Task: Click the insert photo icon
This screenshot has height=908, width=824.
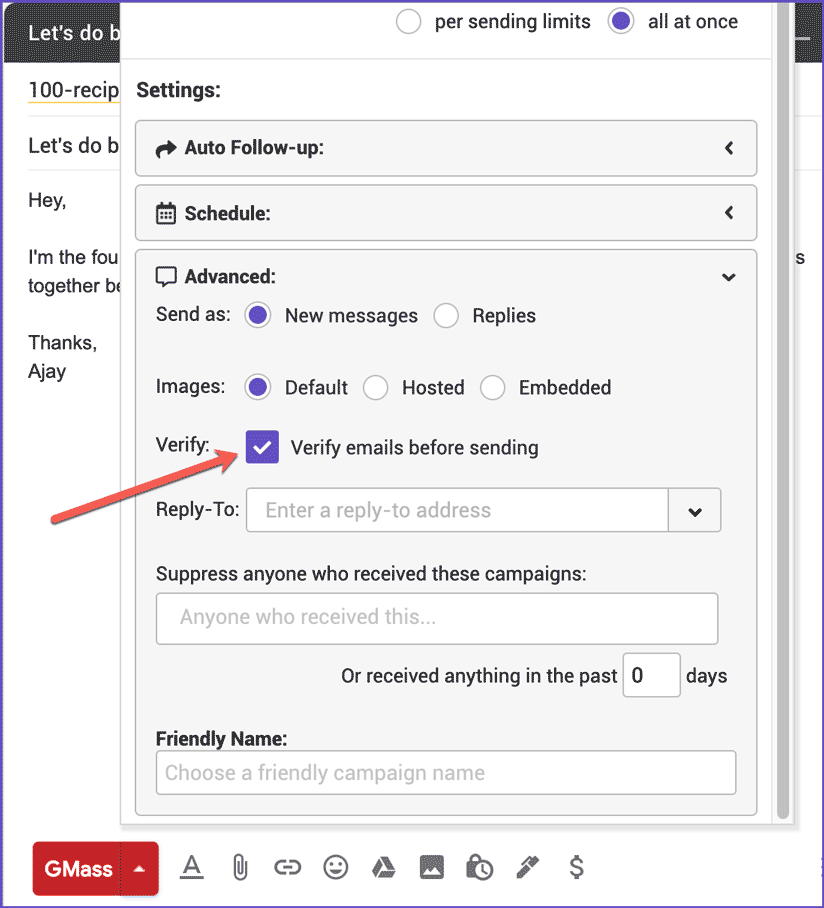Action: [432, 868]
